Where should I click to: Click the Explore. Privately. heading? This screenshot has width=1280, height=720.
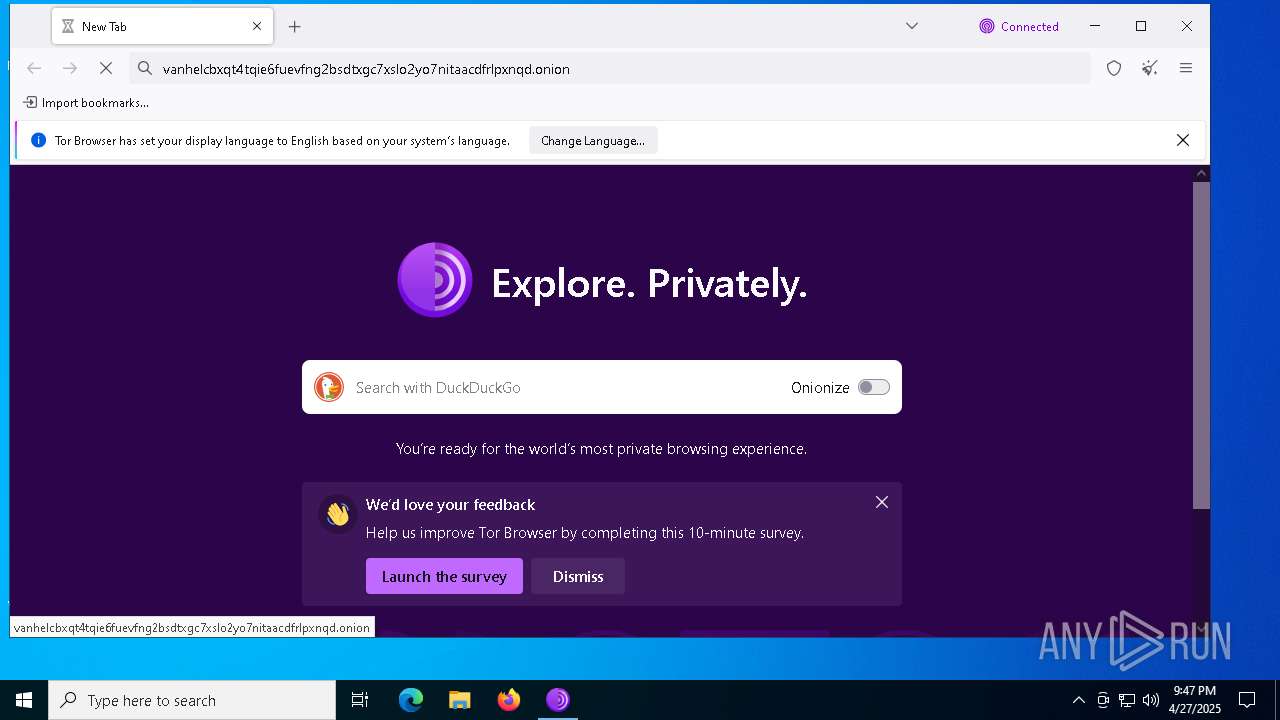649,284
